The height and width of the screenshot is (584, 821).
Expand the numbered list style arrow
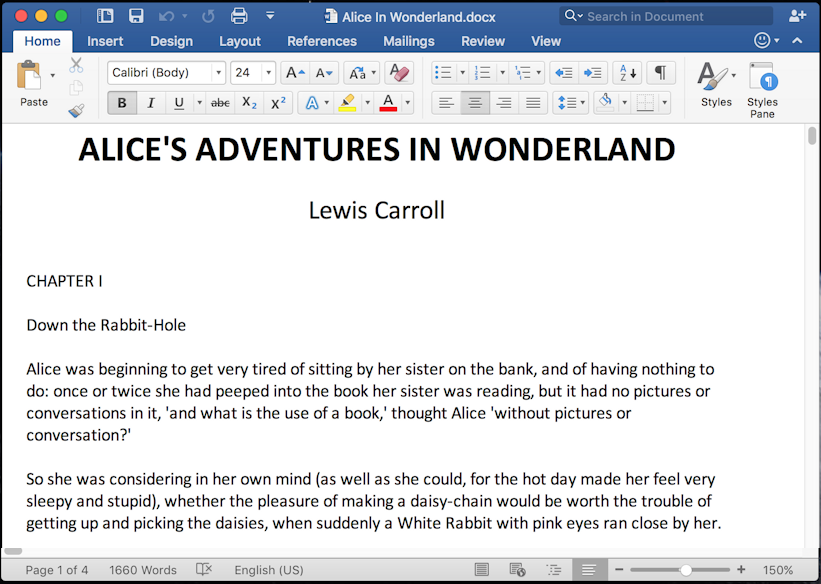tap(502, 73)
